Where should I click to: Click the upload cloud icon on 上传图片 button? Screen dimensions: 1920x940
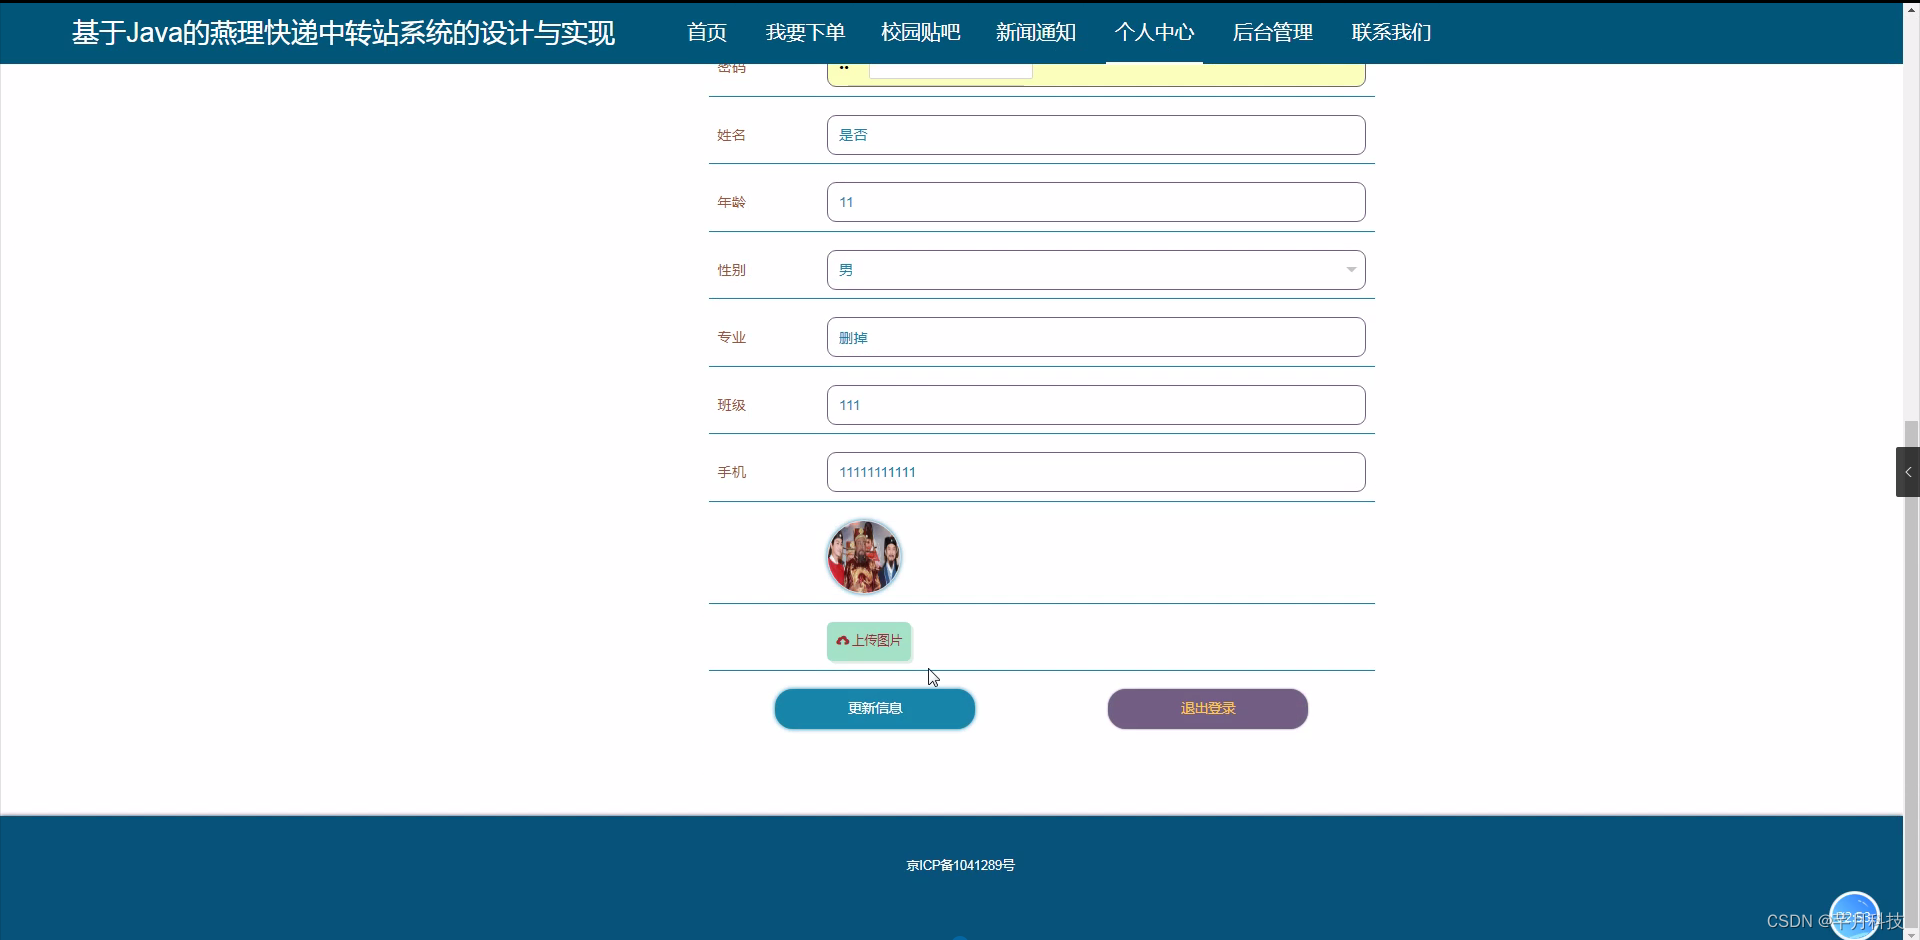[845, 641]
